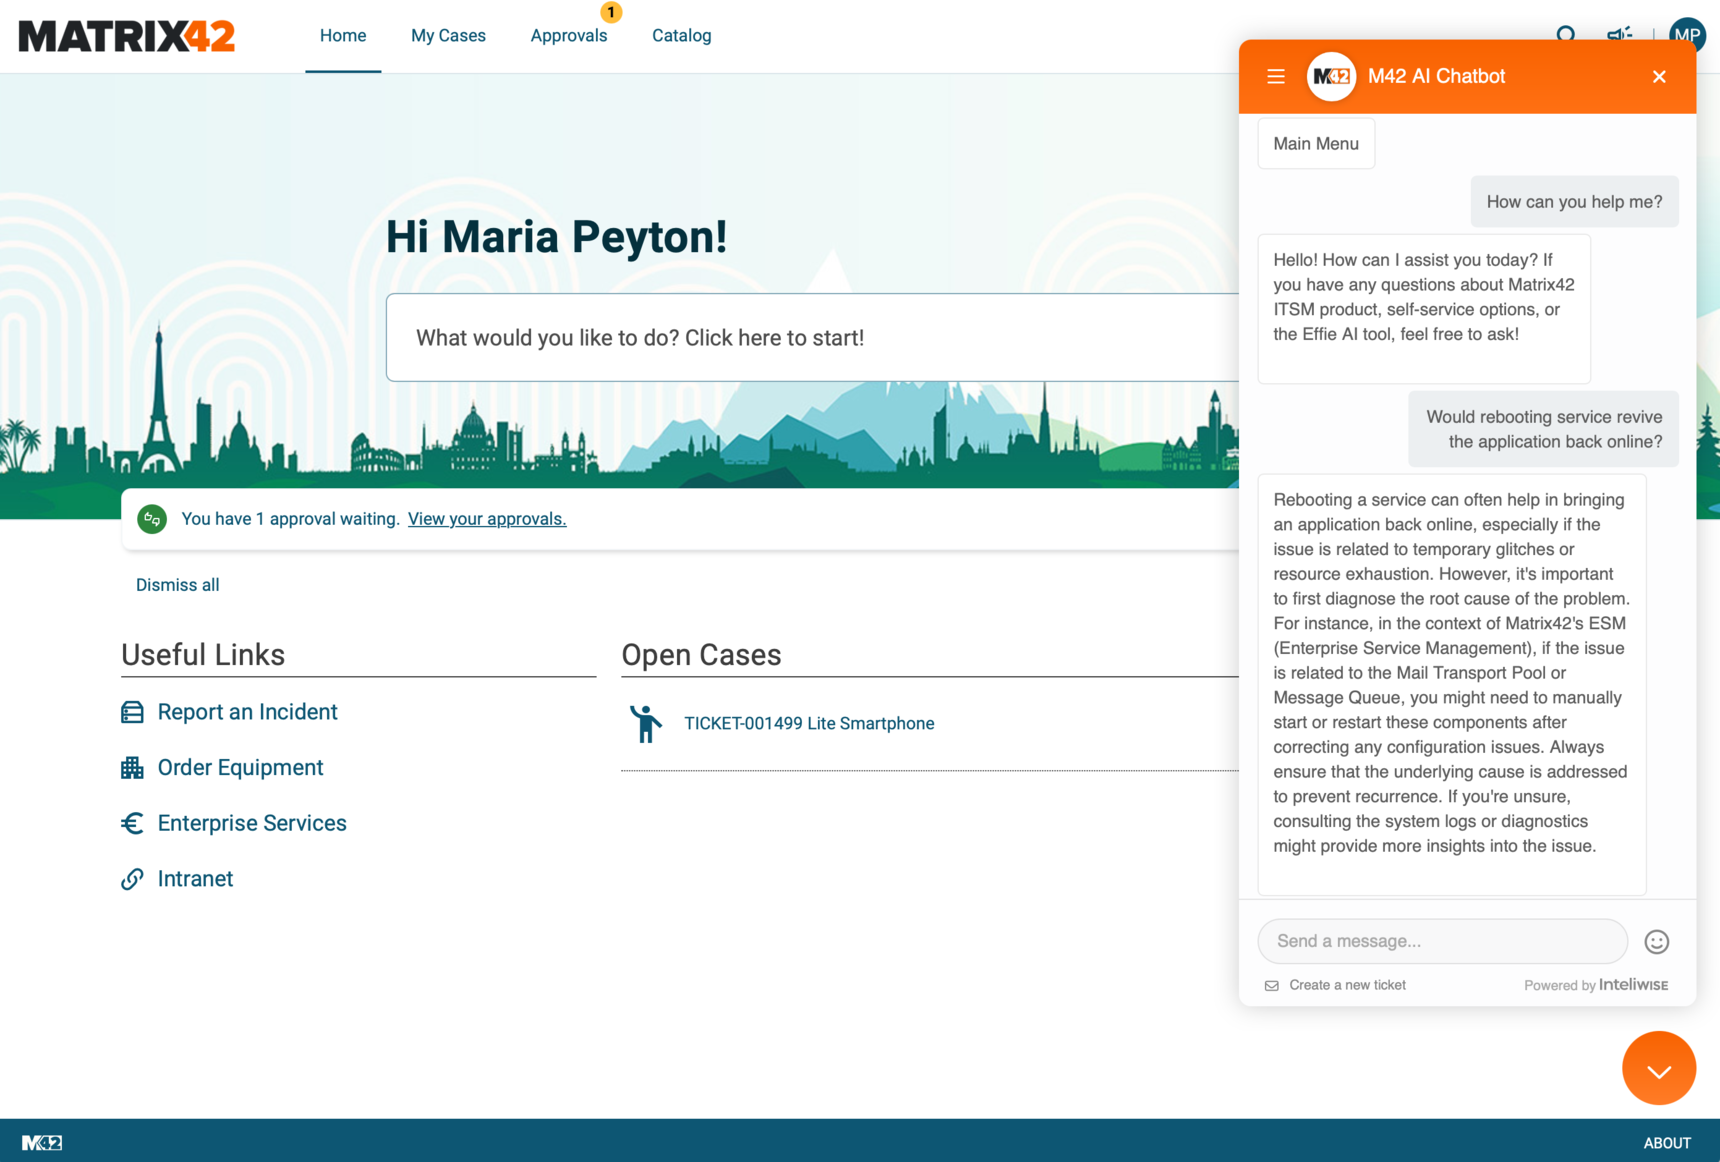The image size is (1720, 1162).
Task: Click the Intranet chain-link icon
Action: pos(132,879)
